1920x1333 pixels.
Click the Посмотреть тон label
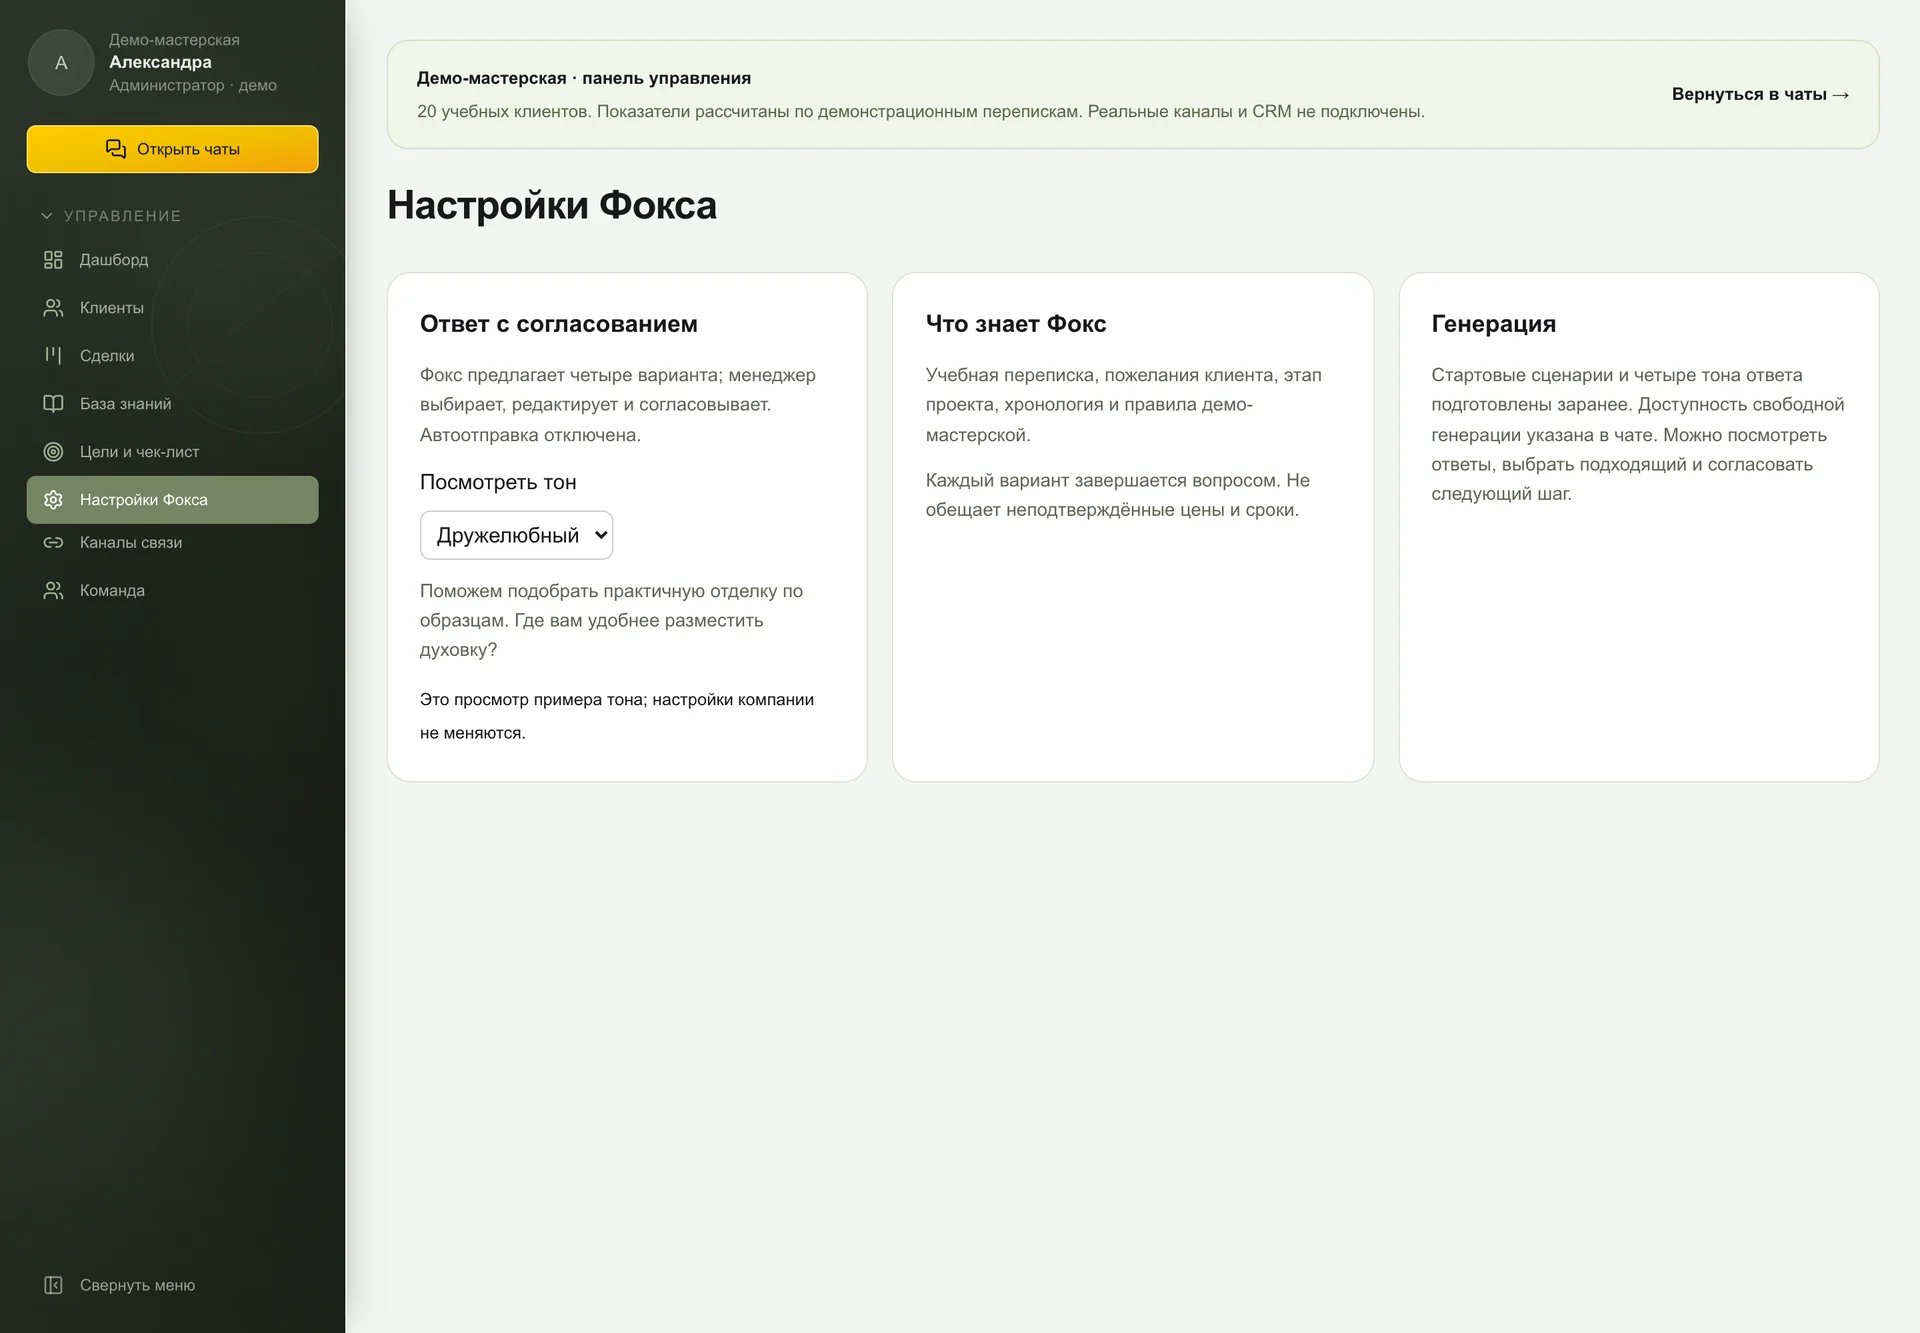click(x=498, y=482)
